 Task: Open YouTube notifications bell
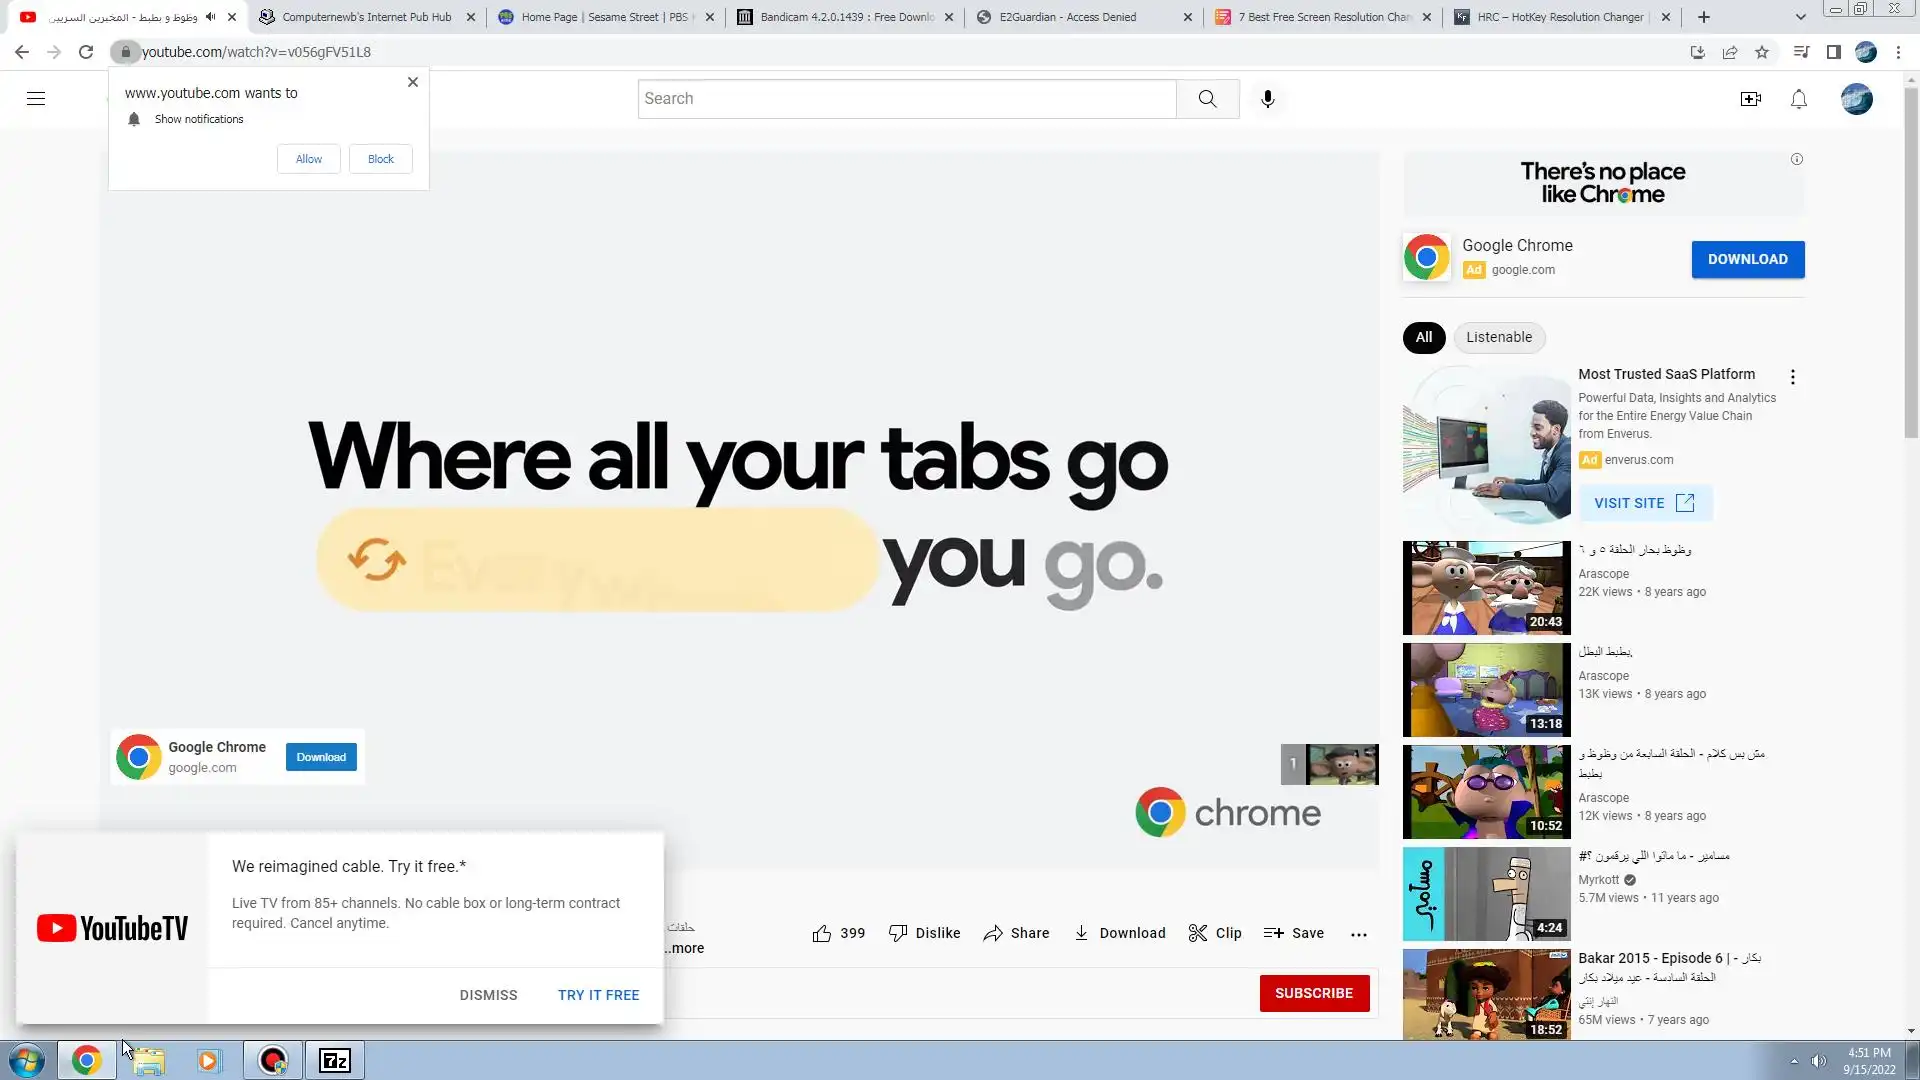(x=1798, y=99)
